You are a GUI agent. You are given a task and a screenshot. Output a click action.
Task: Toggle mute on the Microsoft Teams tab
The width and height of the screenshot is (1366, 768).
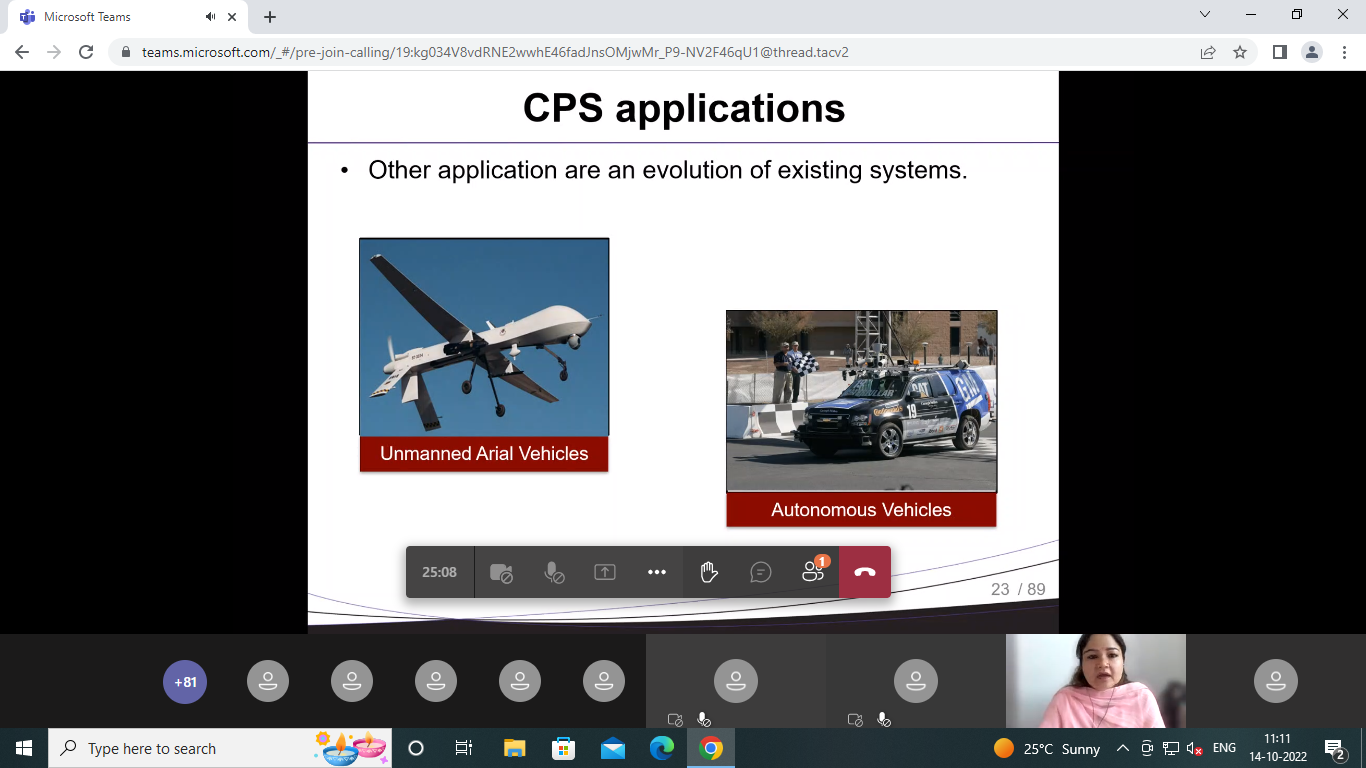tap(211, 17)
